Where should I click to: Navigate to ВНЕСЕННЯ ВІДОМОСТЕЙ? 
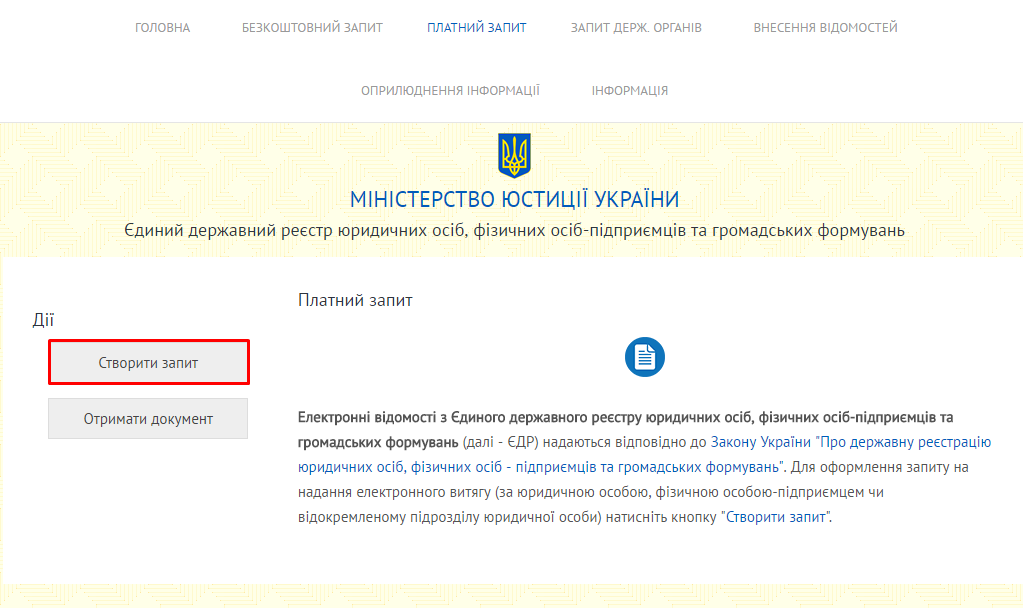(x=825, y=27)
